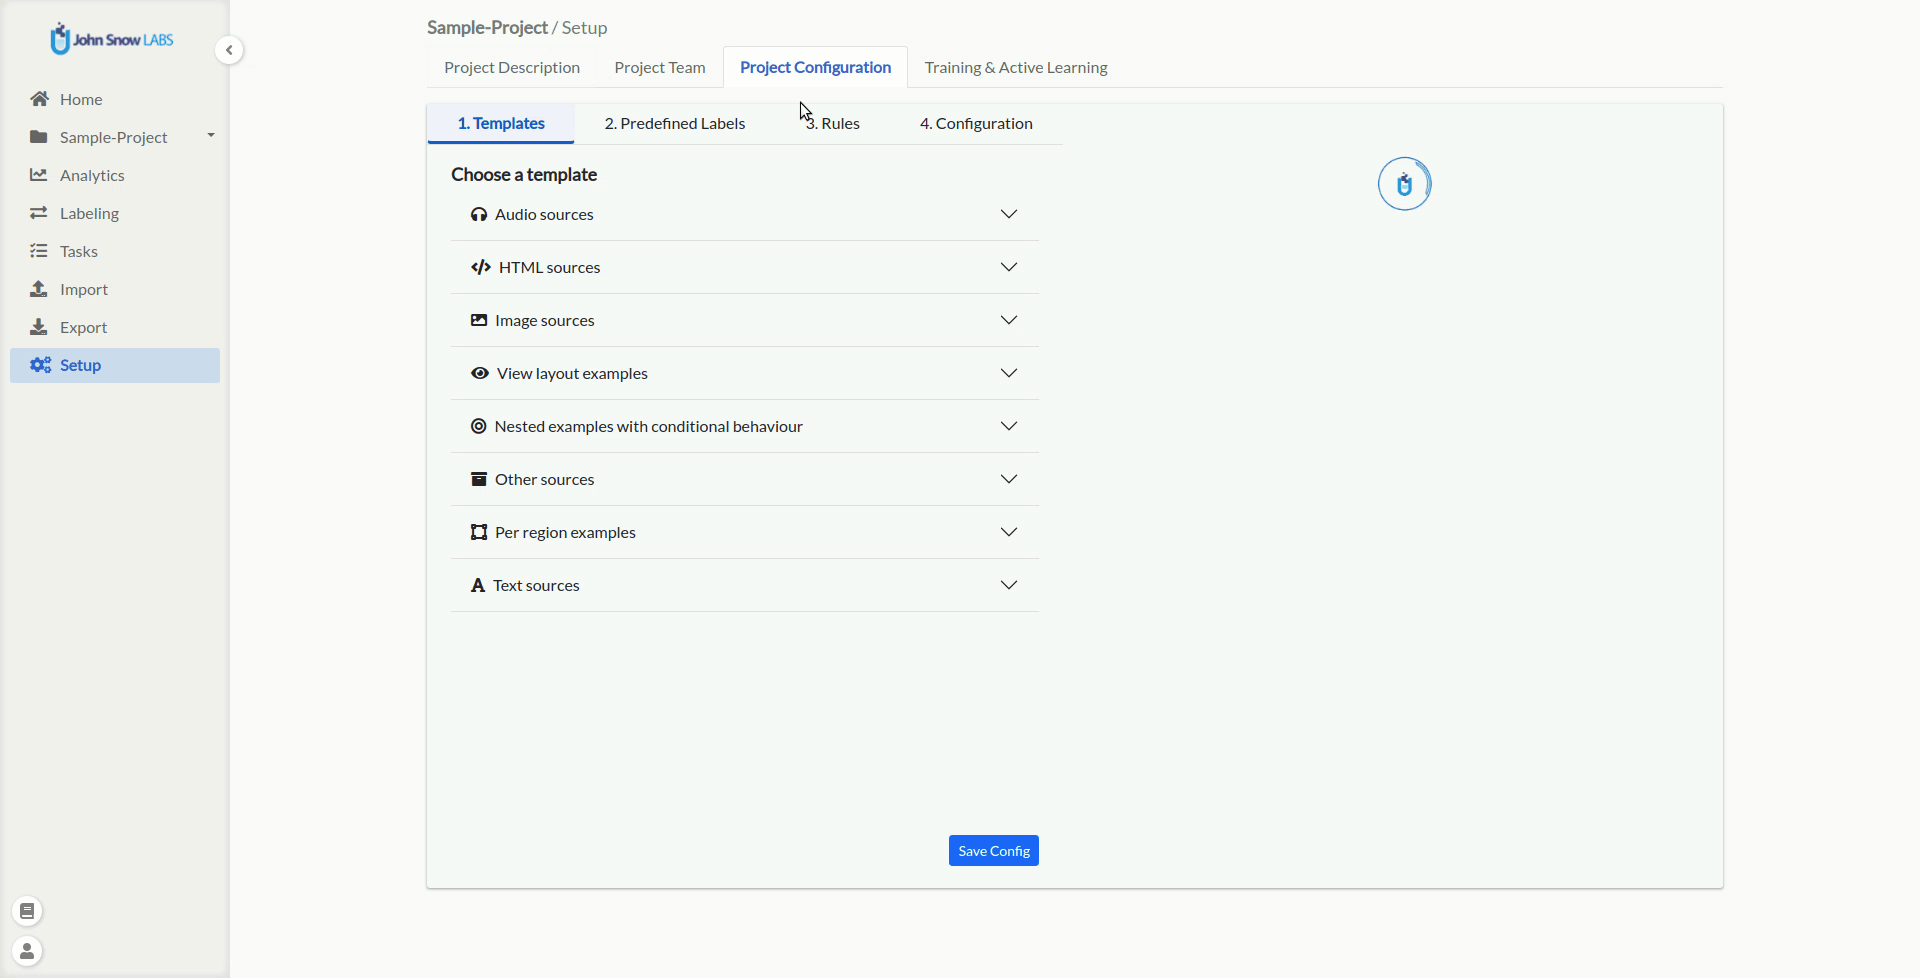Open Export in the sidebar
This screenshot has width=1920, height=978.
pyautogui.click(x=115, y=327)
